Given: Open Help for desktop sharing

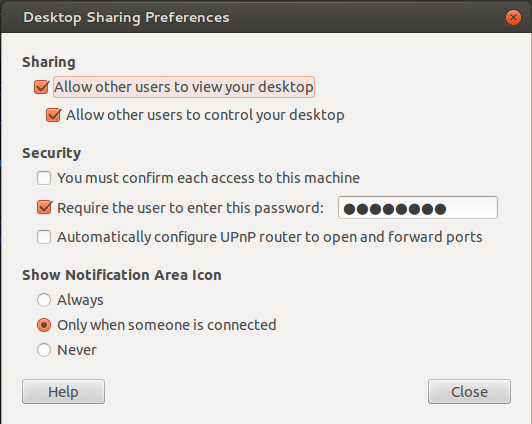Looking at the screenshot, I should (x=63, y=392).
